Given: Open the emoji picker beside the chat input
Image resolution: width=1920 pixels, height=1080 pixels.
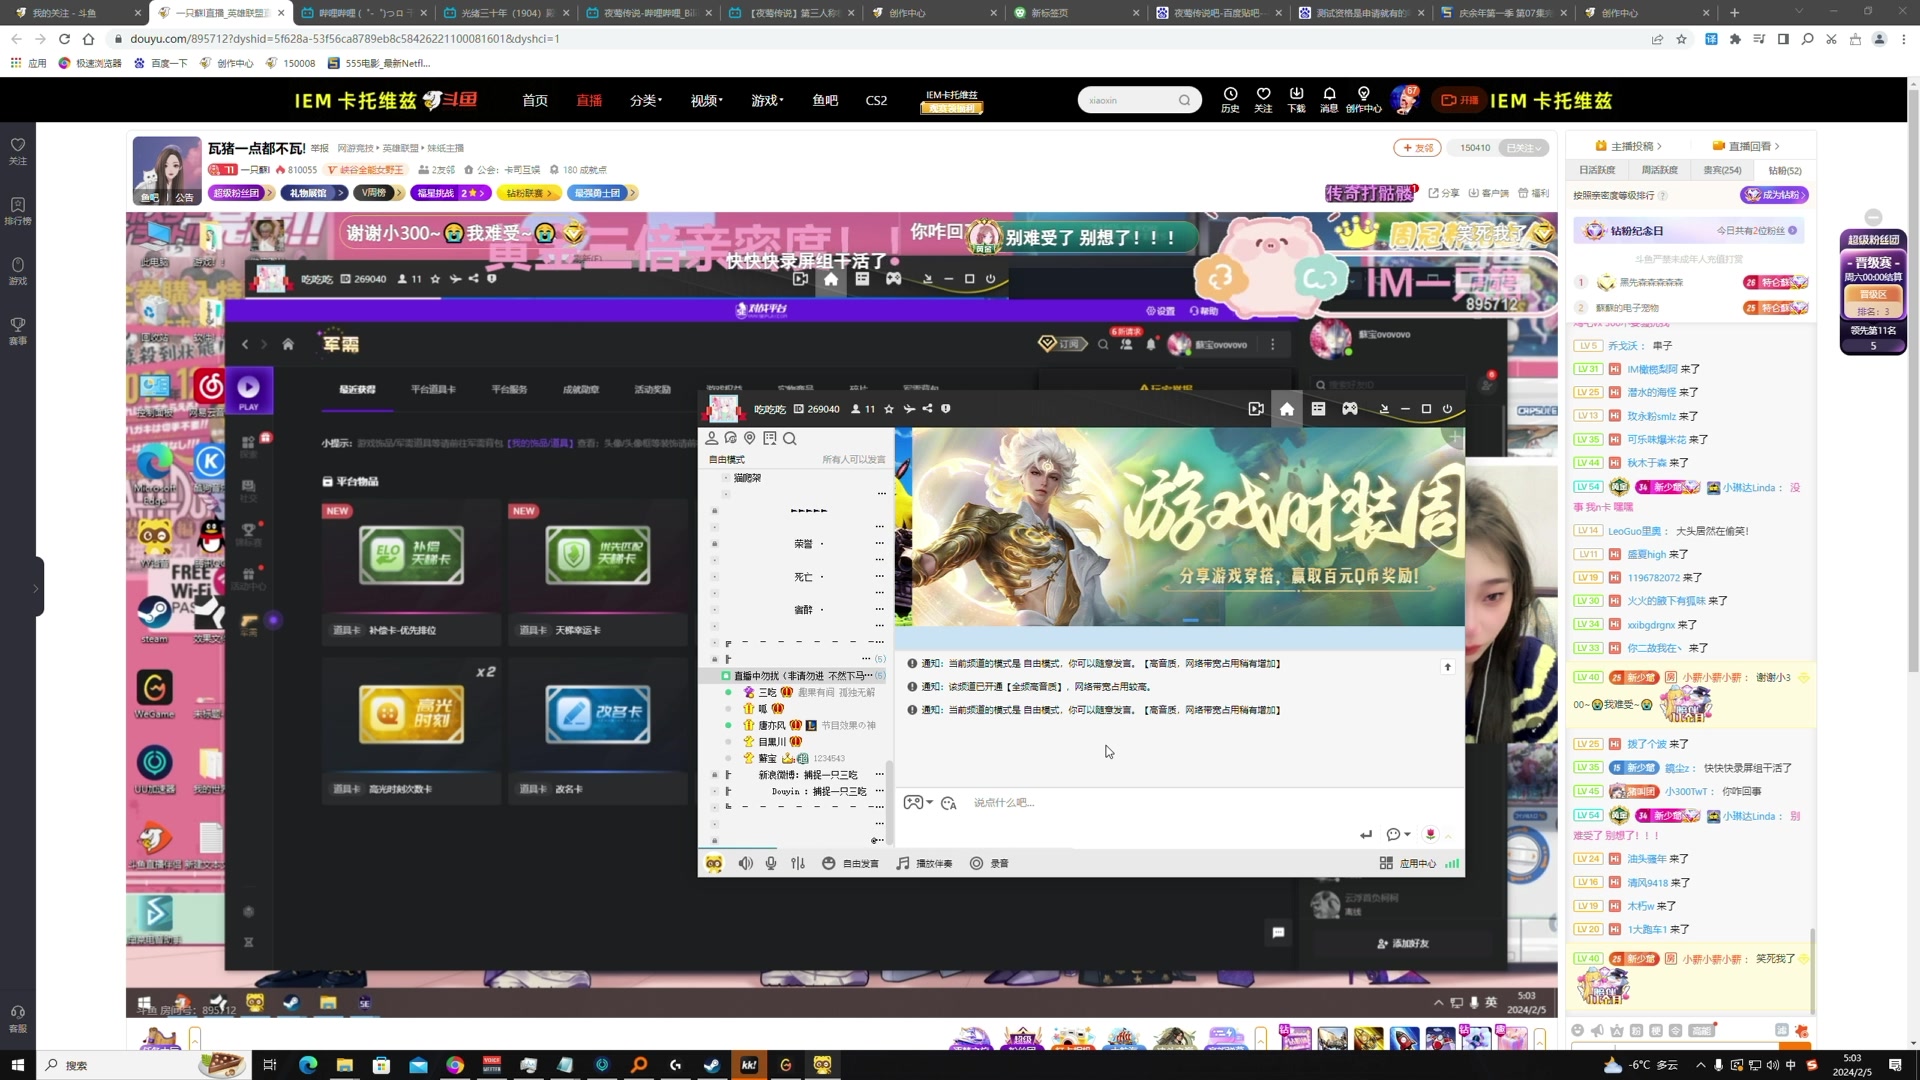Looking at the screenshot, I should [948, 802].
